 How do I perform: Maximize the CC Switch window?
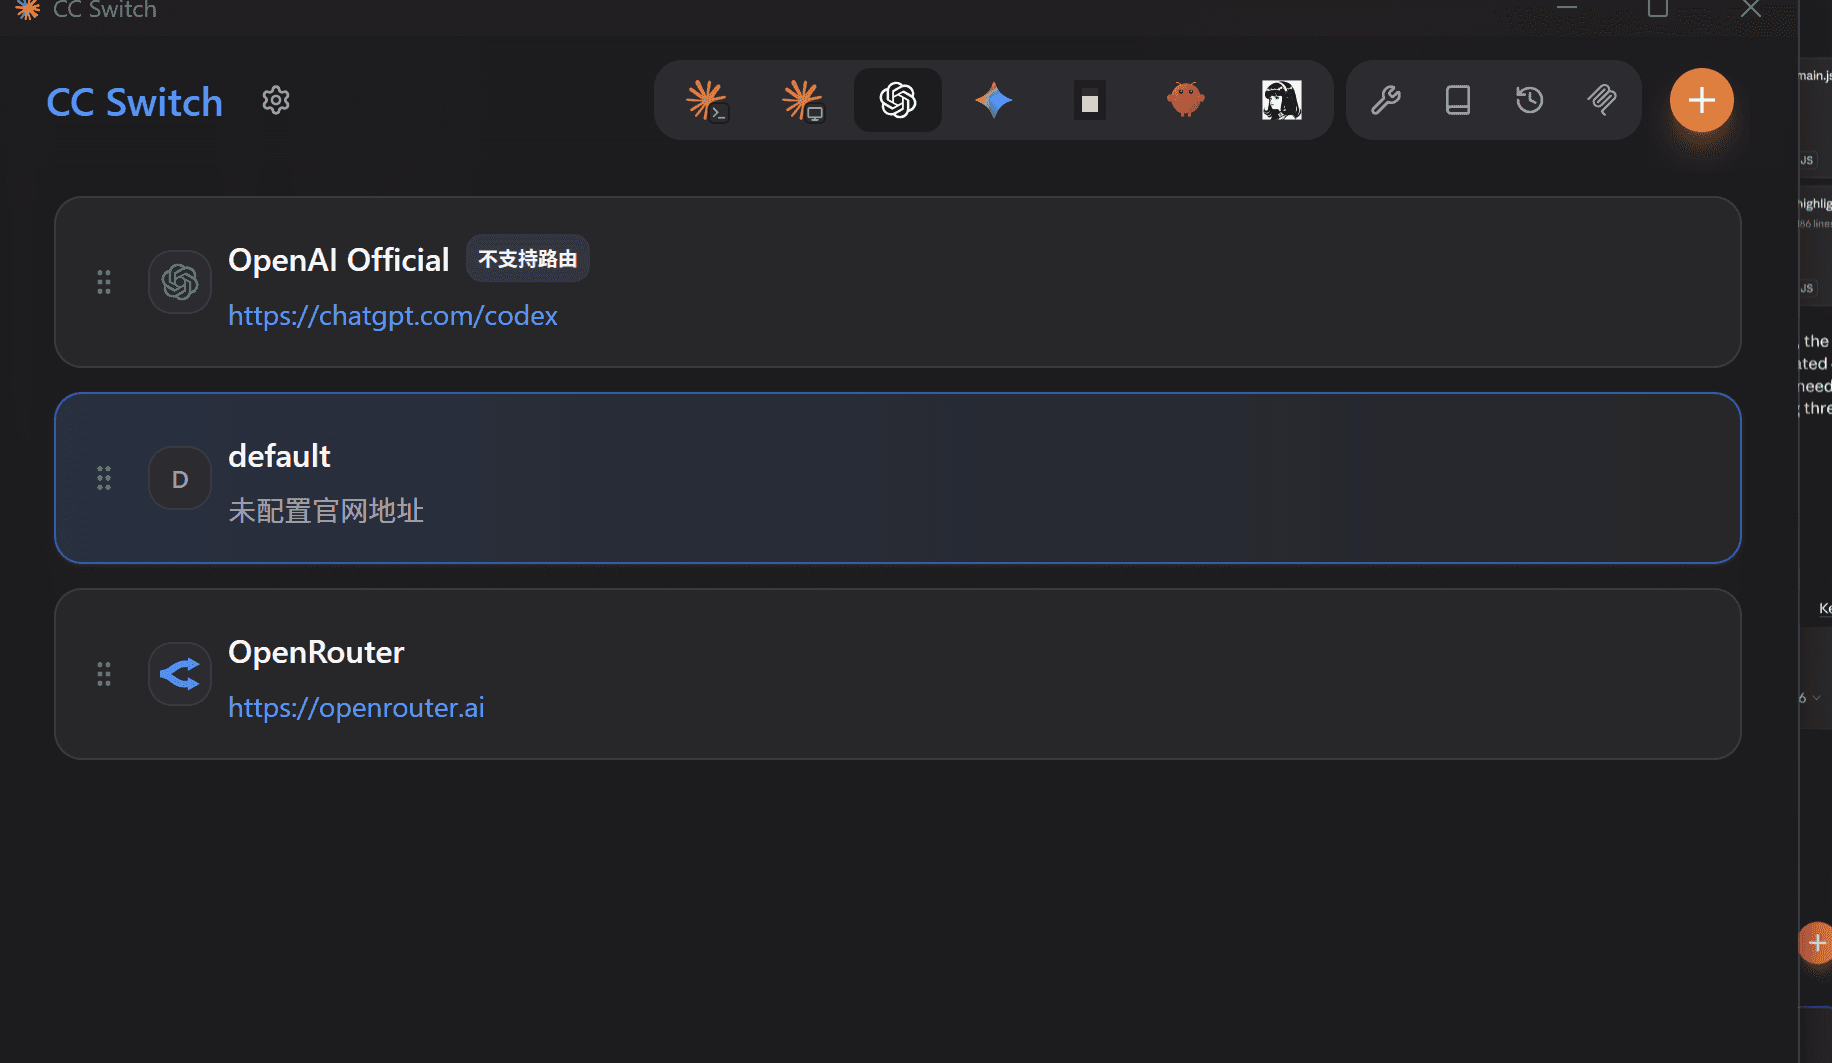[1658, 8]
